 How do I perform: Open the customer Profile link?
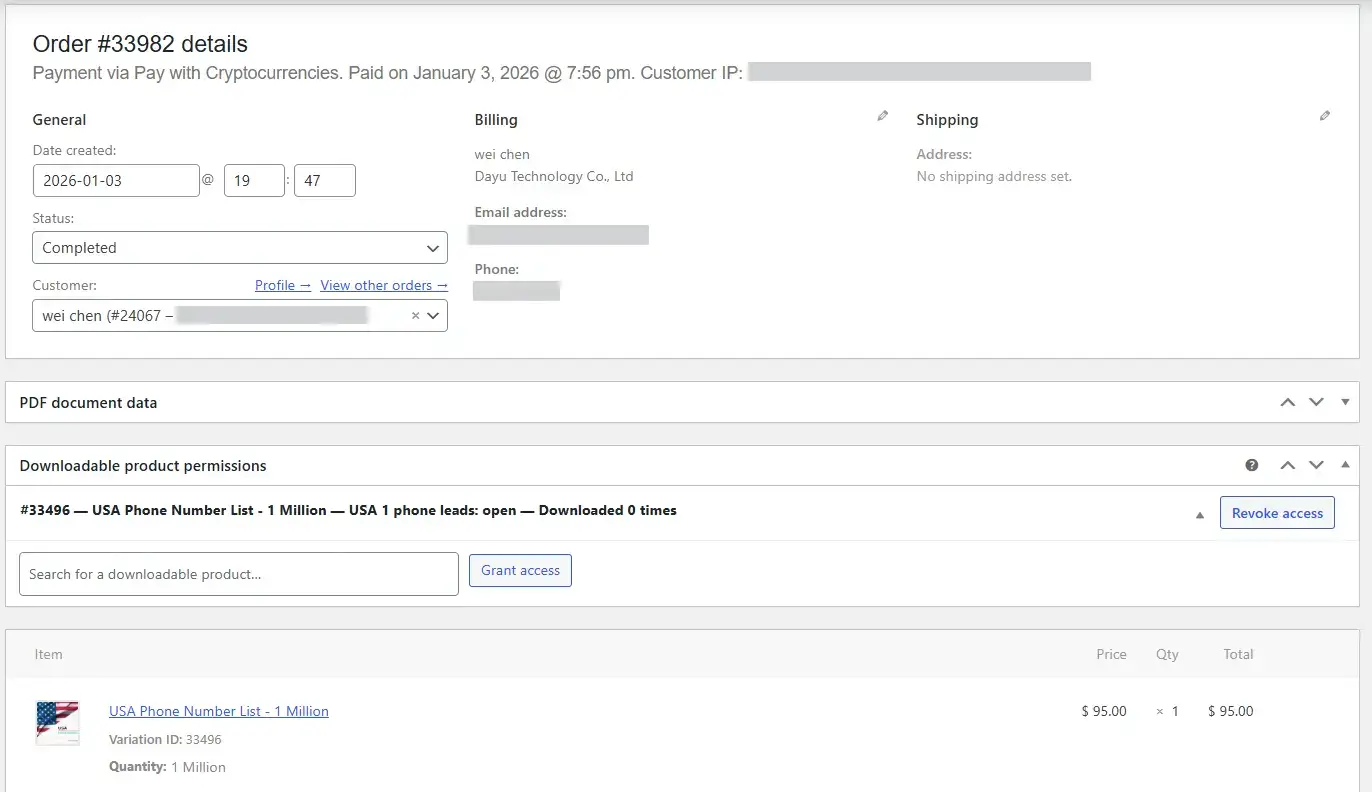282,285
